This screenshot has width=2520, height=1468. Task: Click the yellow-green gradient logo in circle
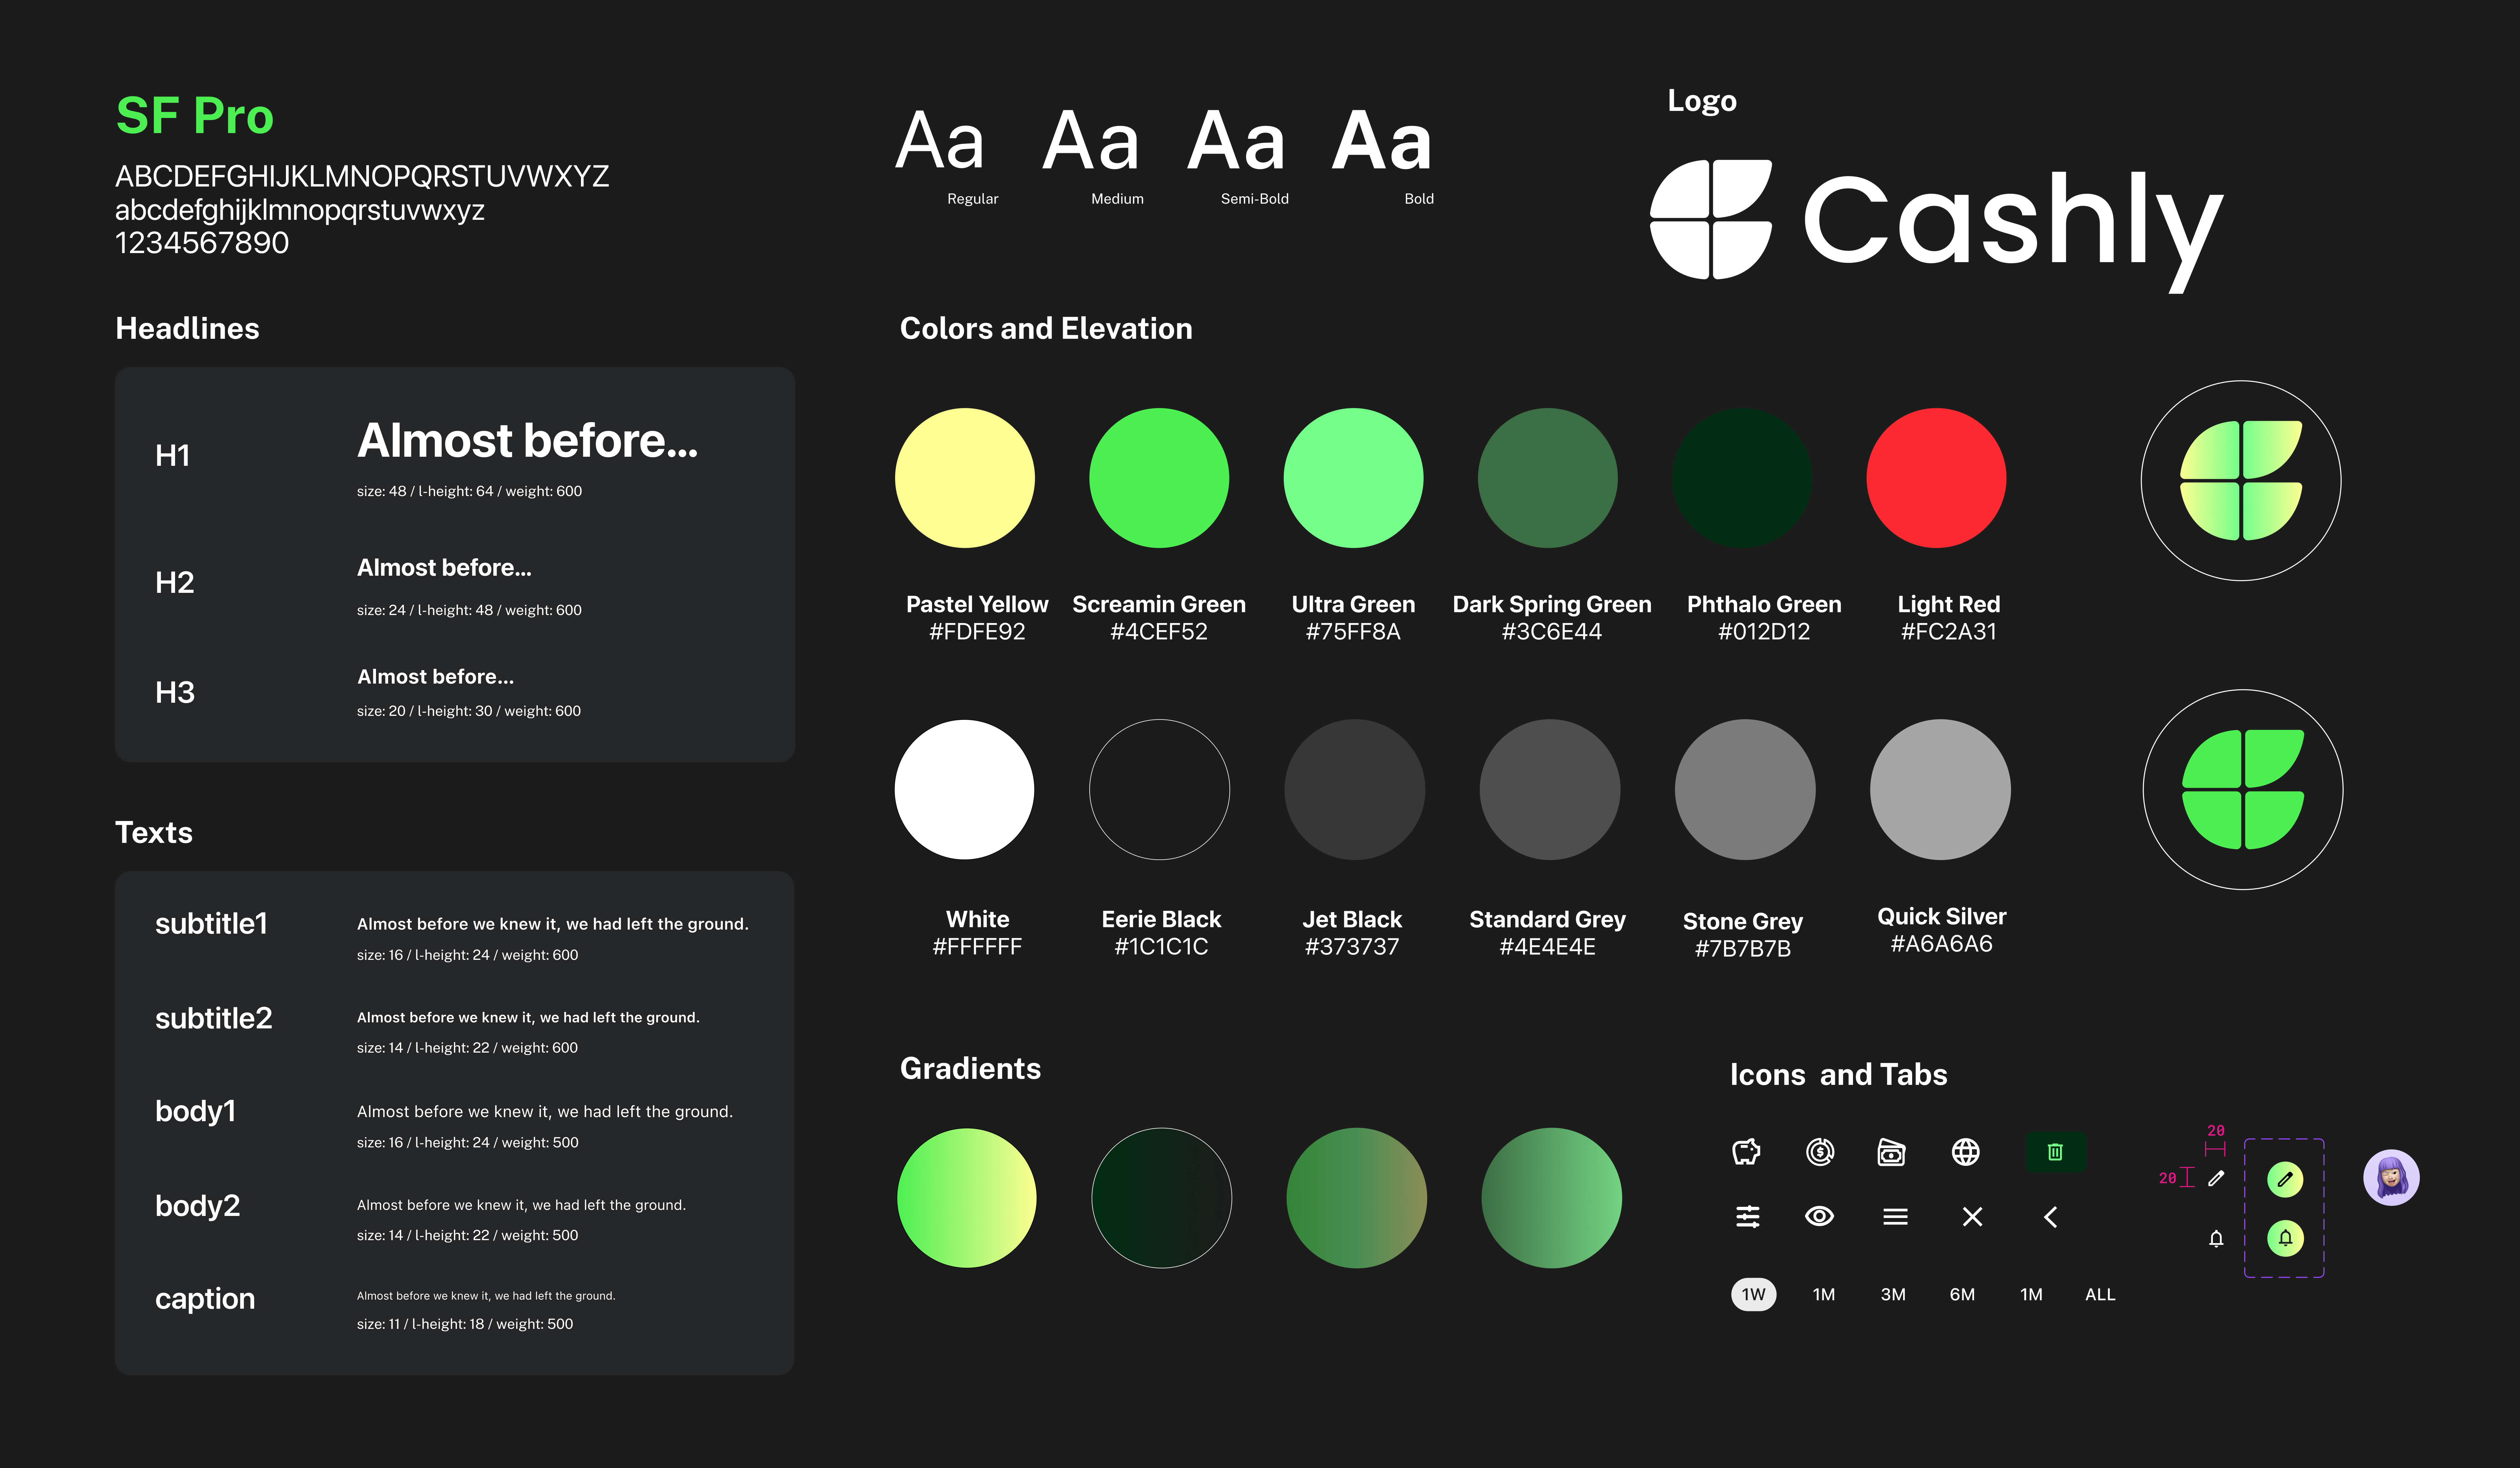(x=2241, y=481)
